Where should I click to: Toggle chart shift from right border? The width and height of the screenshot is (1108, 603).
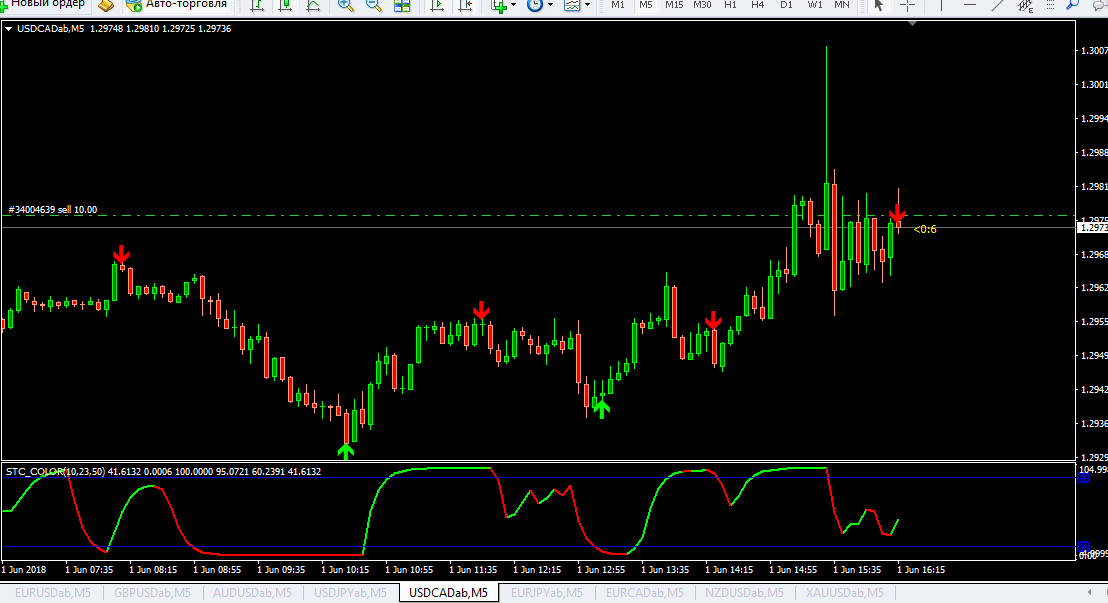click(x=466, y=6)
